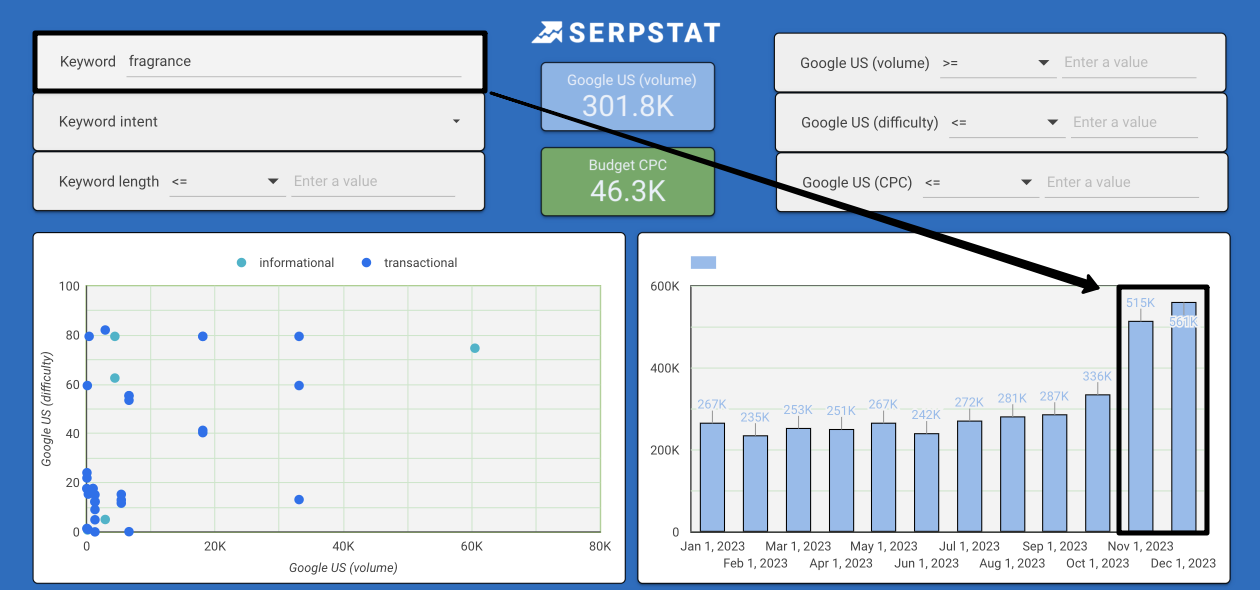
Task: Click the transactional legend dot in scatter chart
Action: click(x=366, y=263)
